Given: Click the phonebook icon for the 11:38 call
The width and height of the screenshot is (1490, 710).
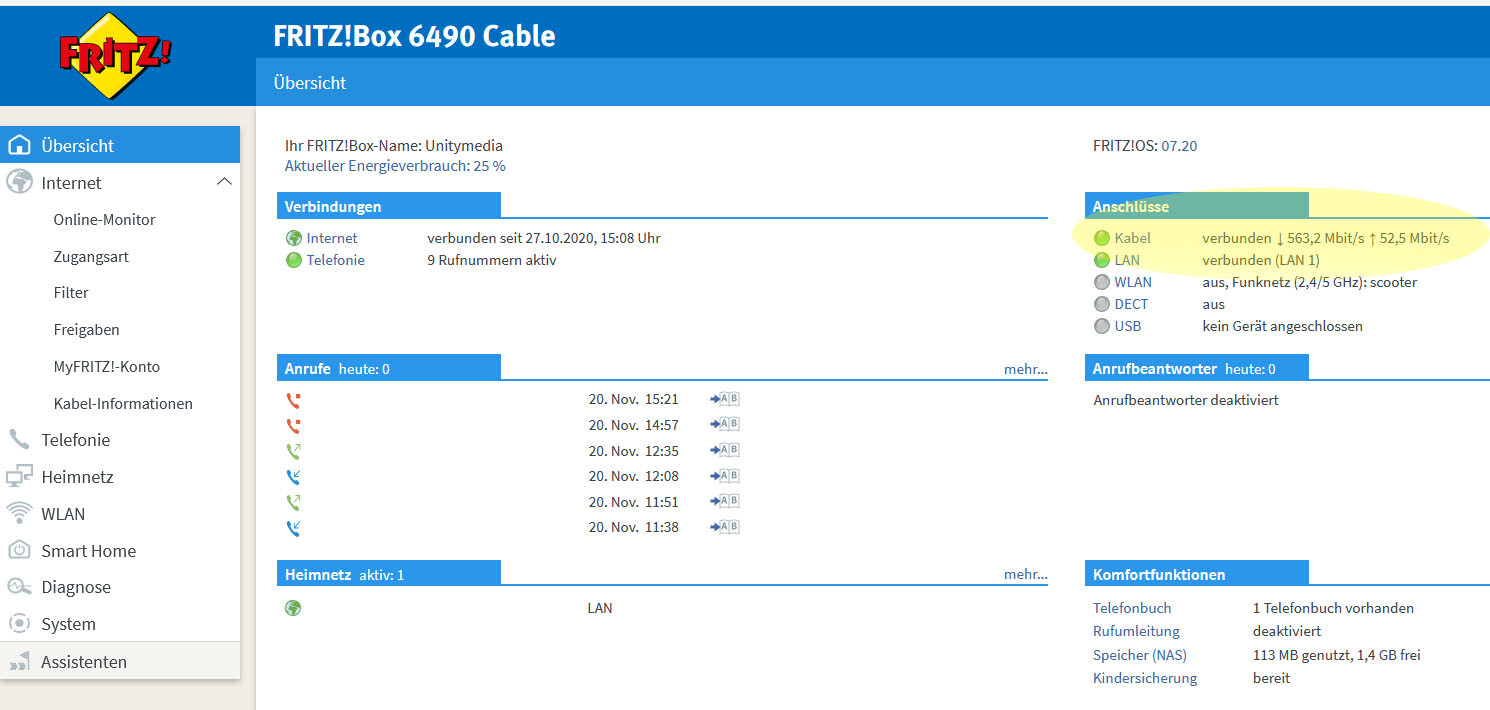Looking at the screenshot, I should point(725,527).
